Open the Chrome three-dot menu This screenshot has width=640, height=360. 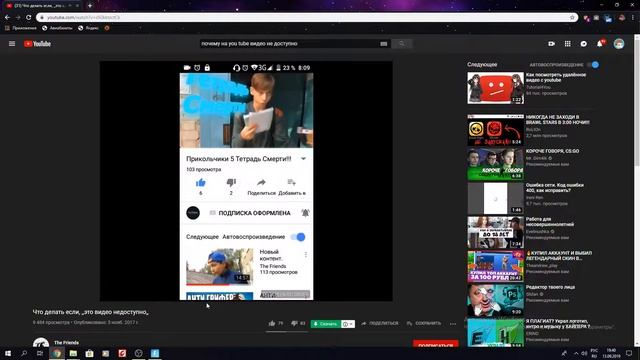pos(633,18)
